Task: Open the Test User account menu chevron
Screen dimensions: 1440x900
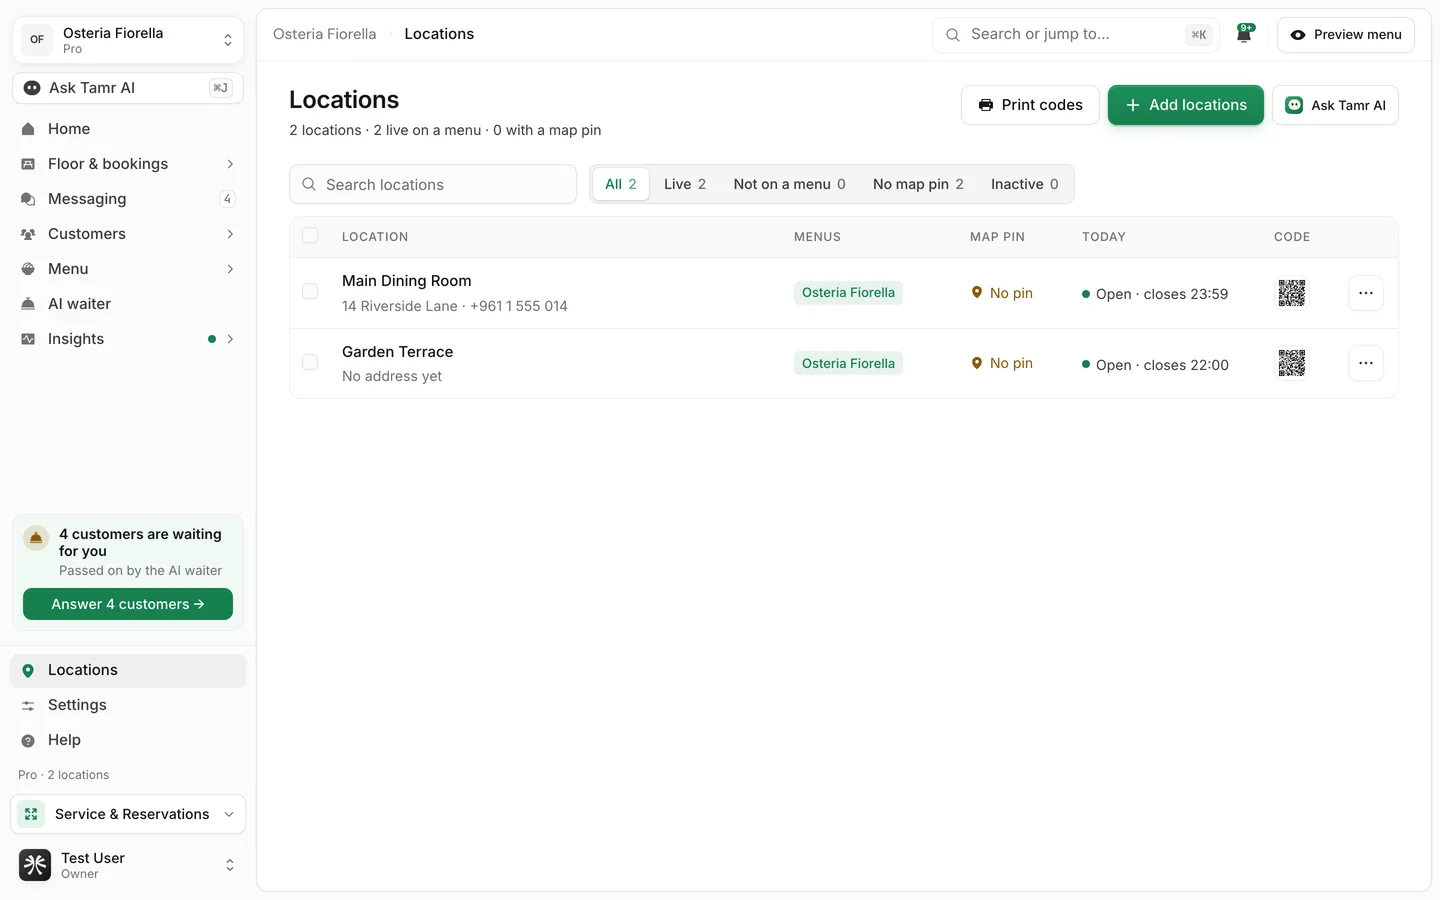Action: pyautogui.click(x=230, y=865)
